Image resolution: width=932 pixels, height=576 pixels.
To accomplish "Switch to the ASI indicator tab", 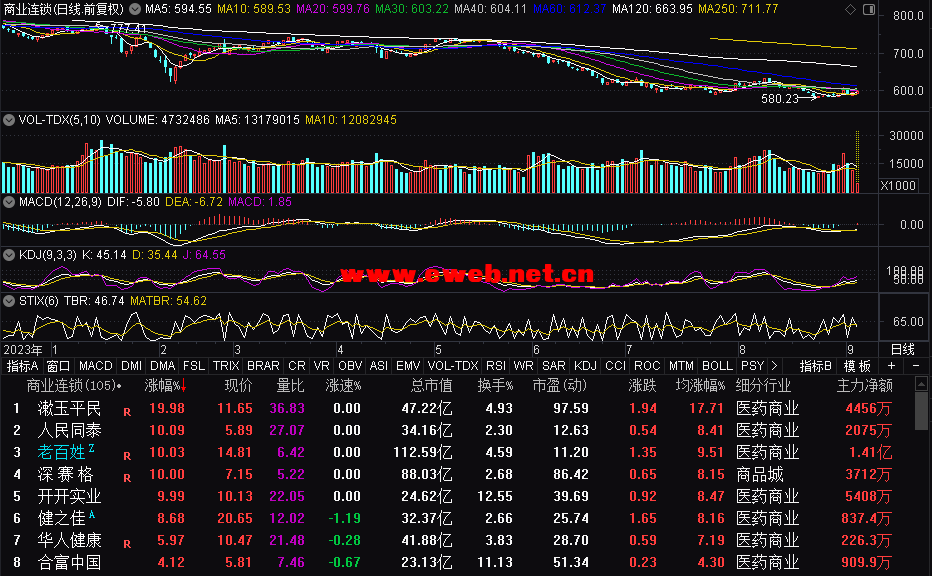I will [379, 366].
